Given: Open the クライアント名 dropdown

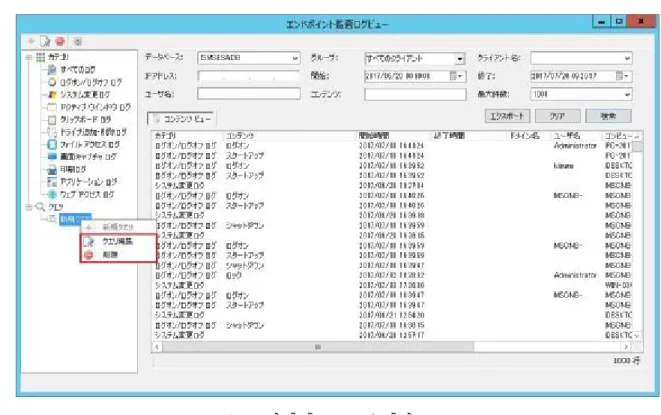Looking at the screenshot, I should pyautogui.click(x=627, y=58).
